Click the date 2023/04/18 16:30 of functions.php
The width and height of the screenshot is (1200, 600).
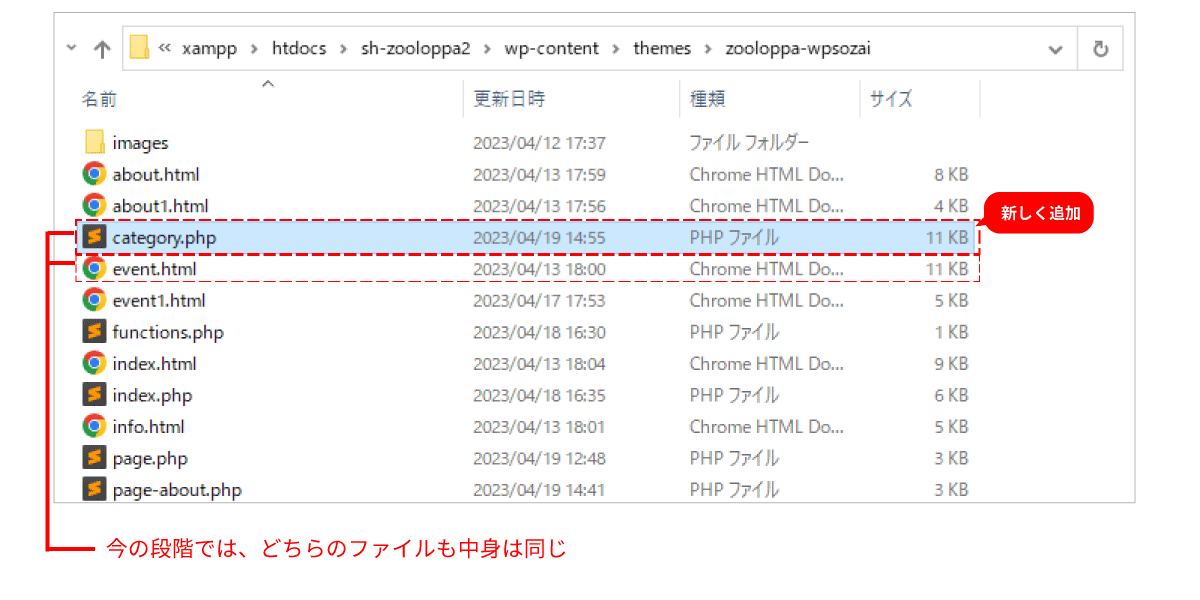(x=539, y=332)
